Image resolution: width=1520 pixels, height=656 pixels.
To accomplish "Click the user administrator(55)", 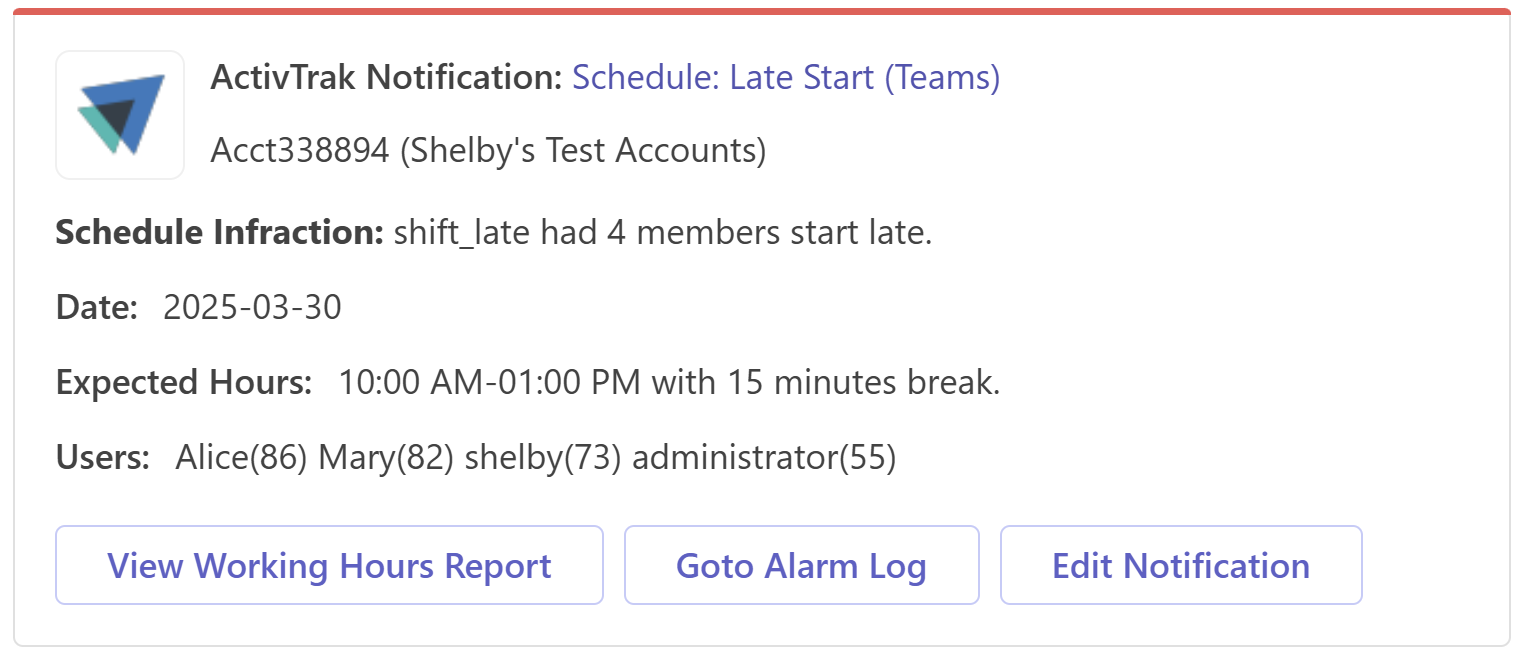I will (765, 458).
